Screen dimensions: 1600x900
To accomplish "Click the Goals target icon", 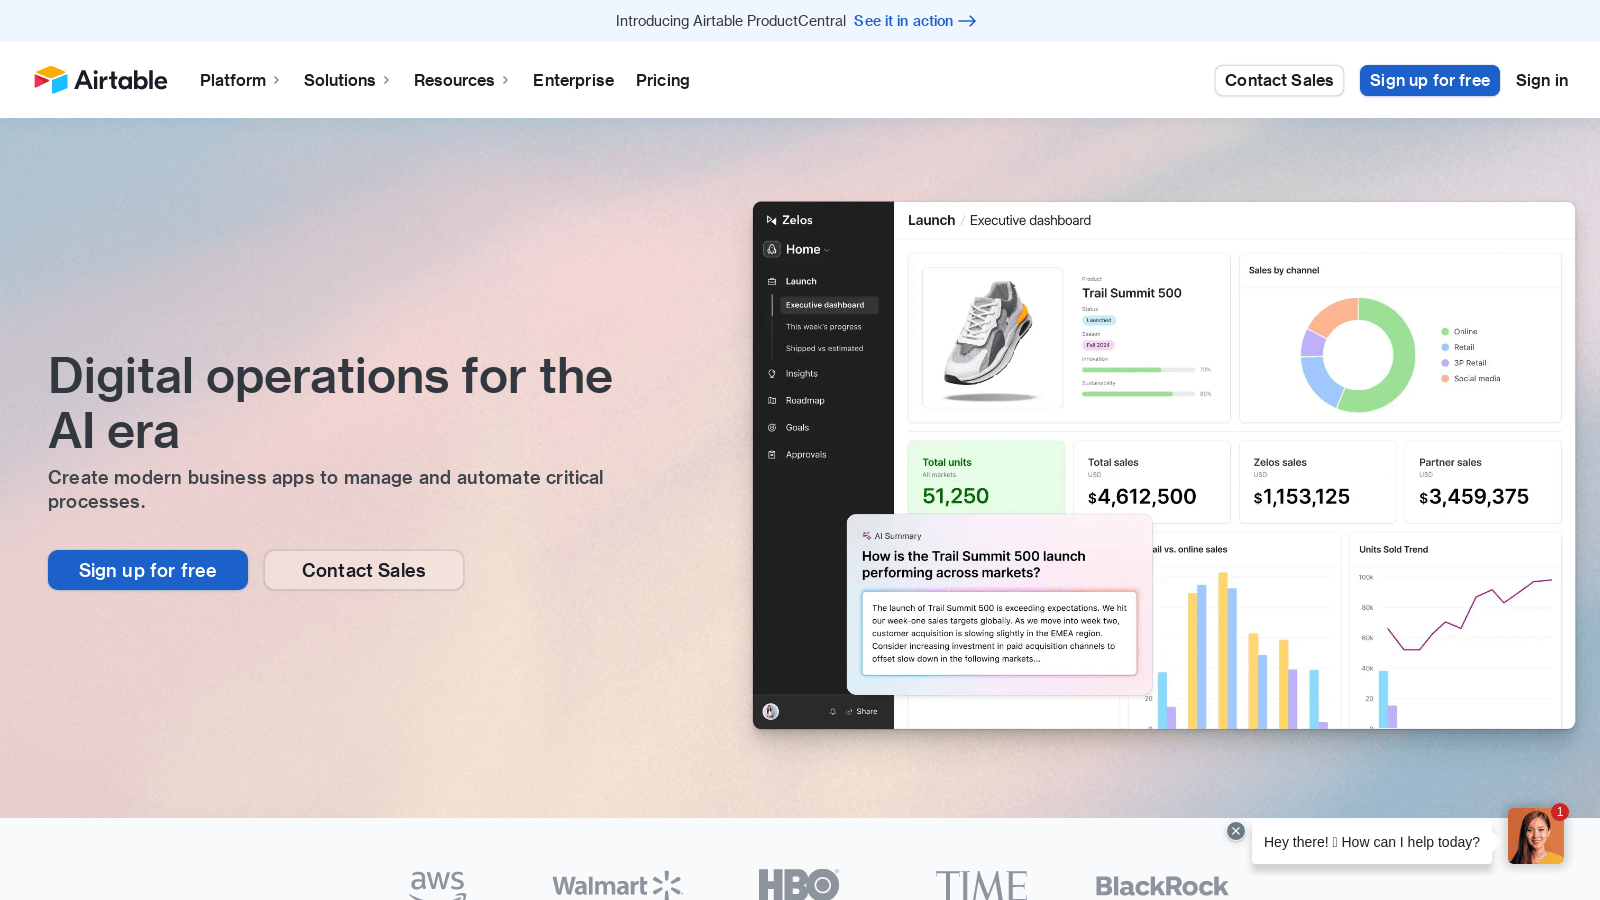I will tap(772, 428).
